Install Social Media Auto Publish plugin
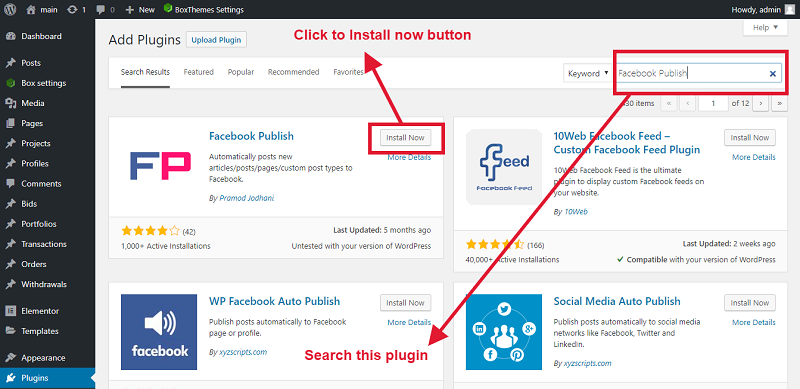800x389 pixels. (x=750, y=303)
